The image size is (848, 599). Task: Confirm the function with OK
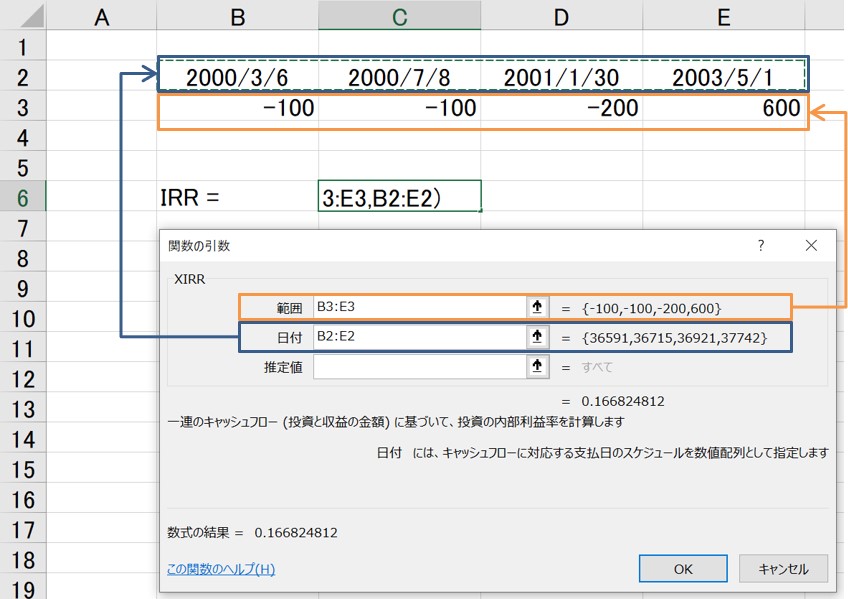[x=683, y=569]
